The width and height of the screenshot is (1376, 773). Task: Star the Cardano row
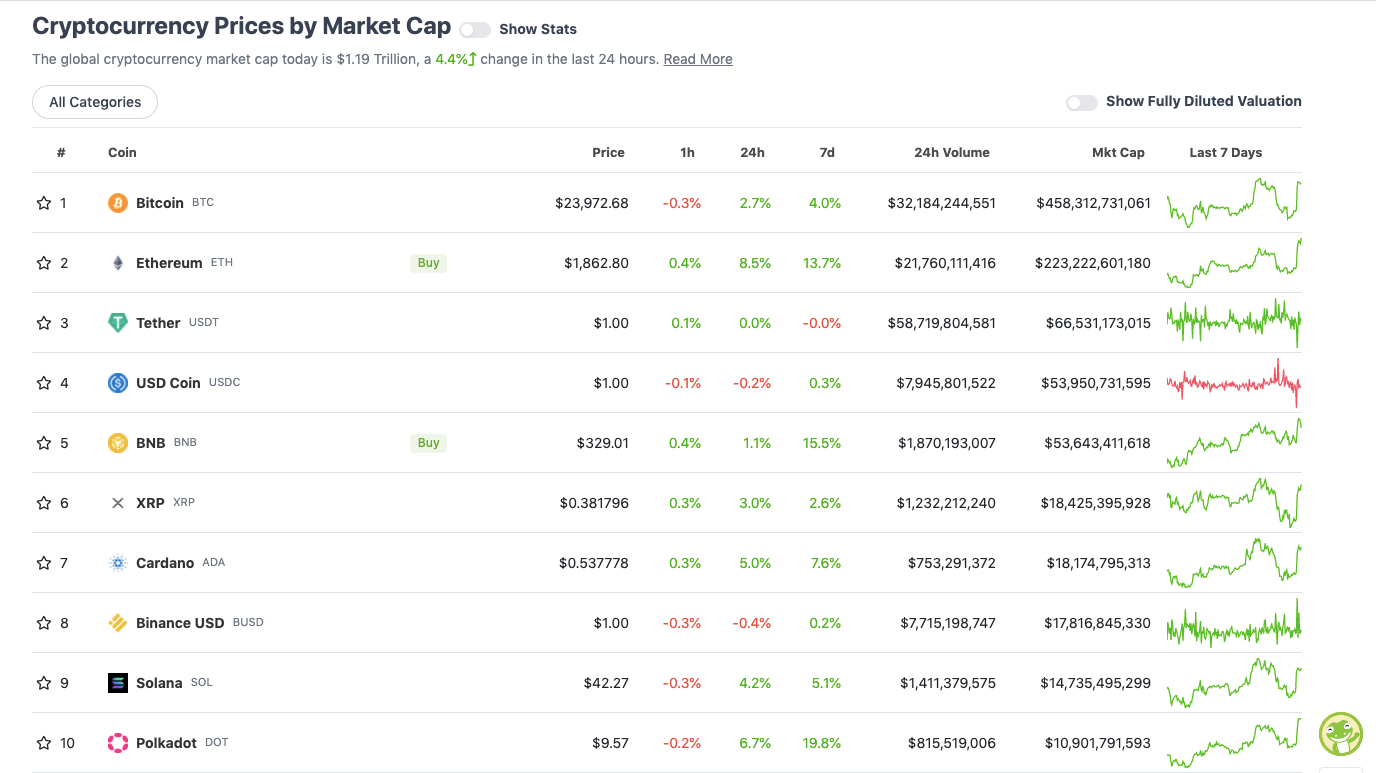[44, 563]
